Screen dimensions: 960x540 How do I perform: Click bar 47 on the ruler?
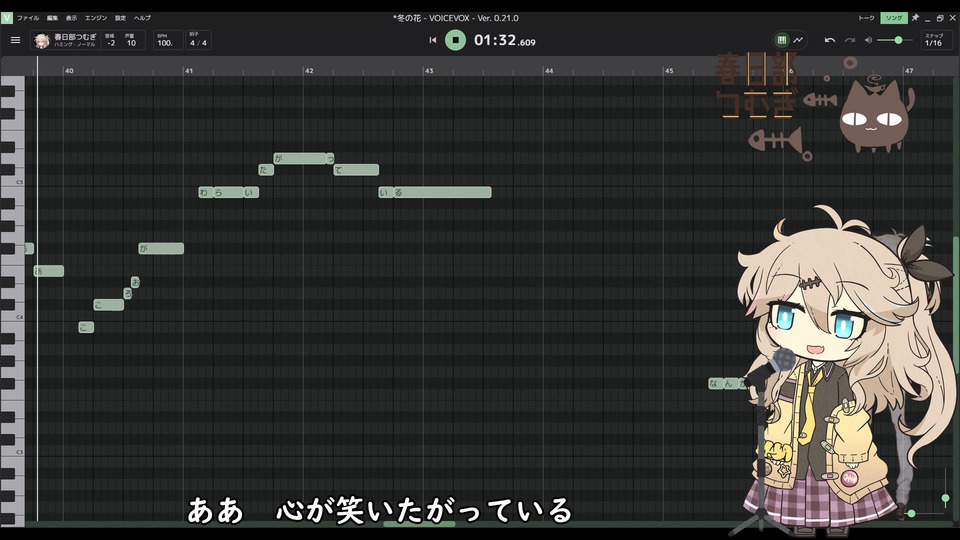909,70
